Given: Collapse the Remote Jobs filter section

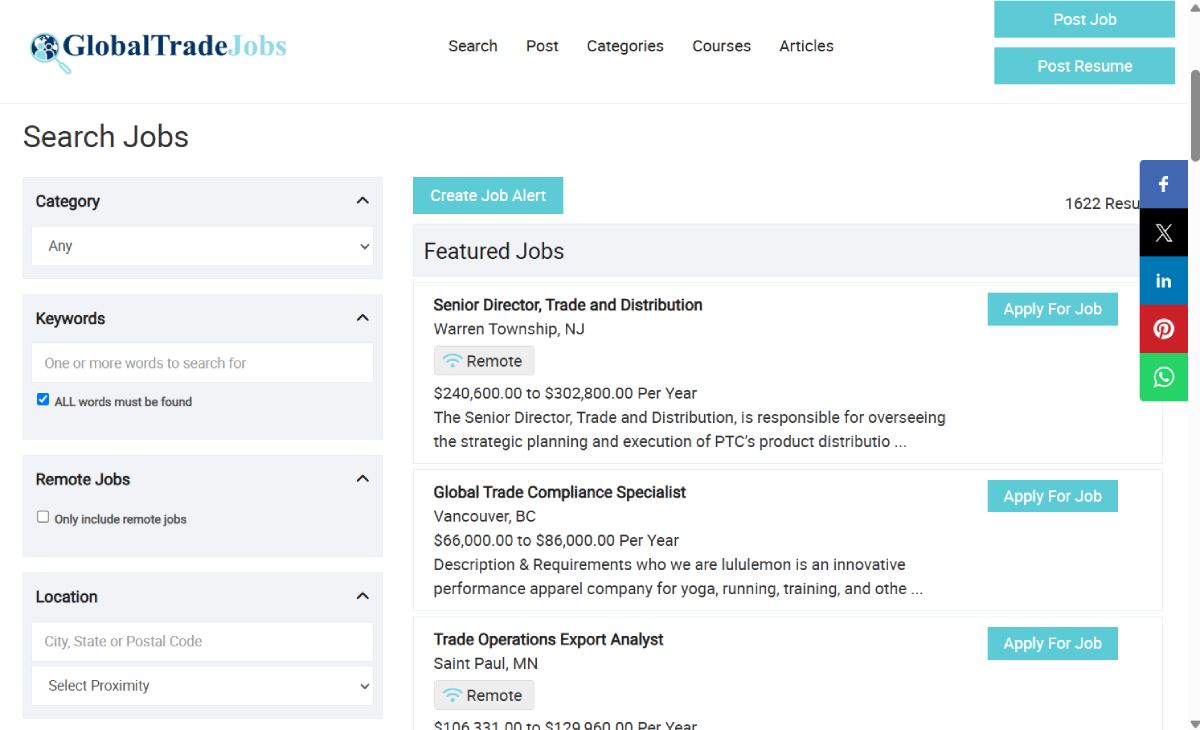Looking at the screenshot, I should [x=362, y=479].
